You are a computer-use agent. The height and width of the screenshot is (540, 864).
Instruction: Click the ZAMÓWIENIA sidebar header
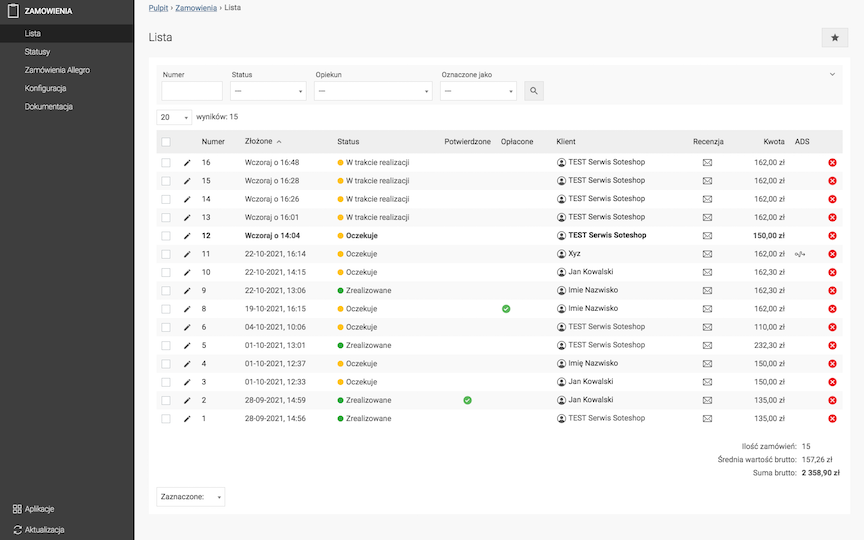tap(40, 11)
